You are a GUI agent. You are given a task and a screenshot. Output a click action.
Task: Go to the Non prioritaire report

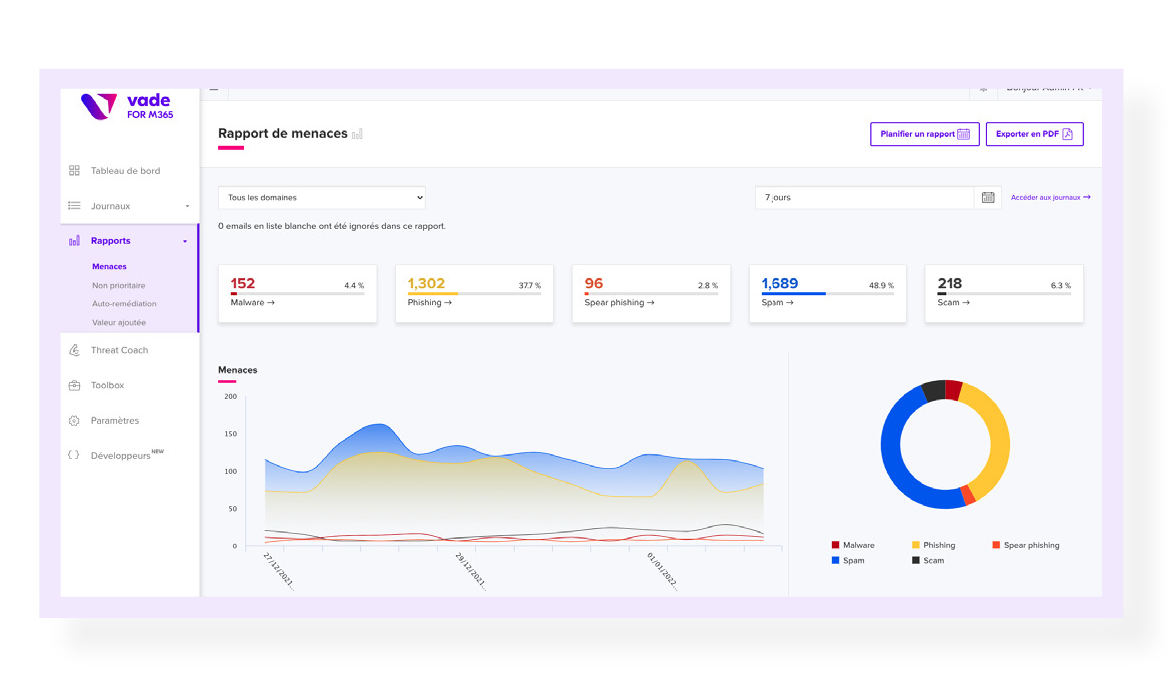[119, 286]
